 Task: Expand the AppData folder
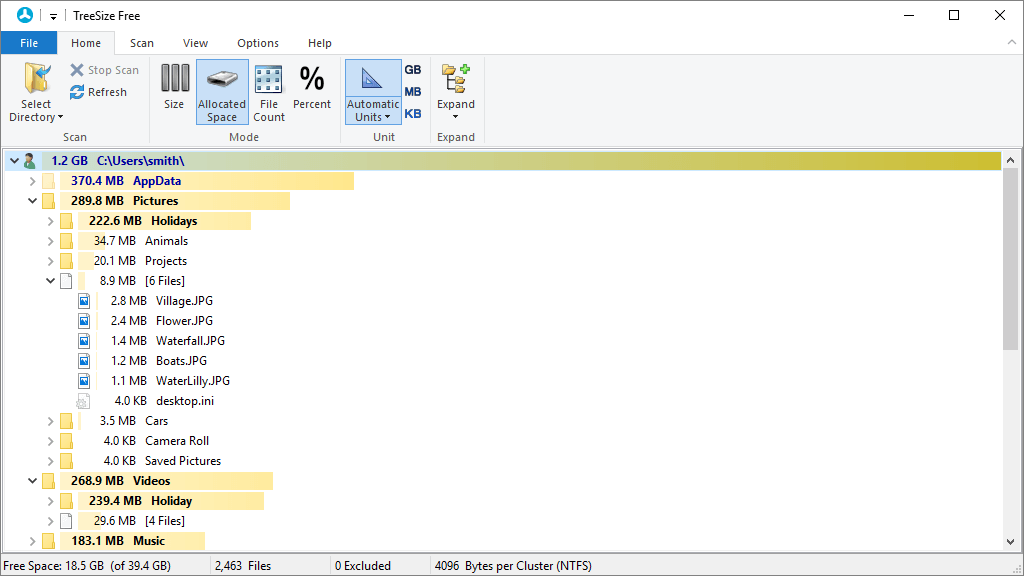click(x=32, y=180)
